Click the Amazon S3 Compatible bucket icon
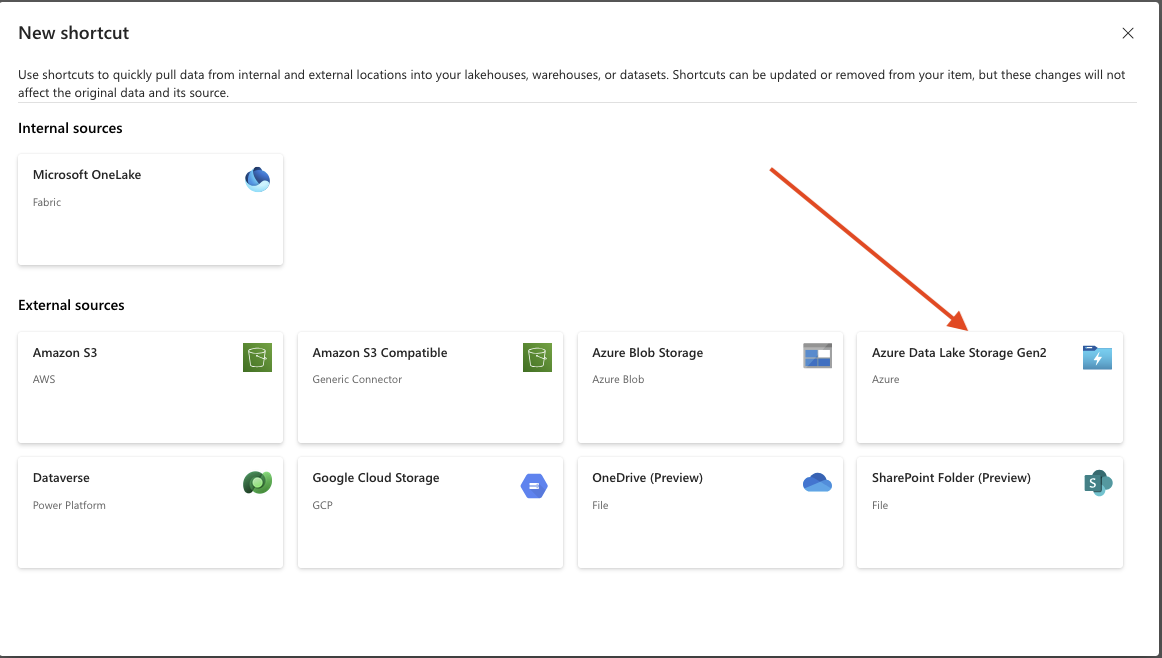 [x=537, y=357]
